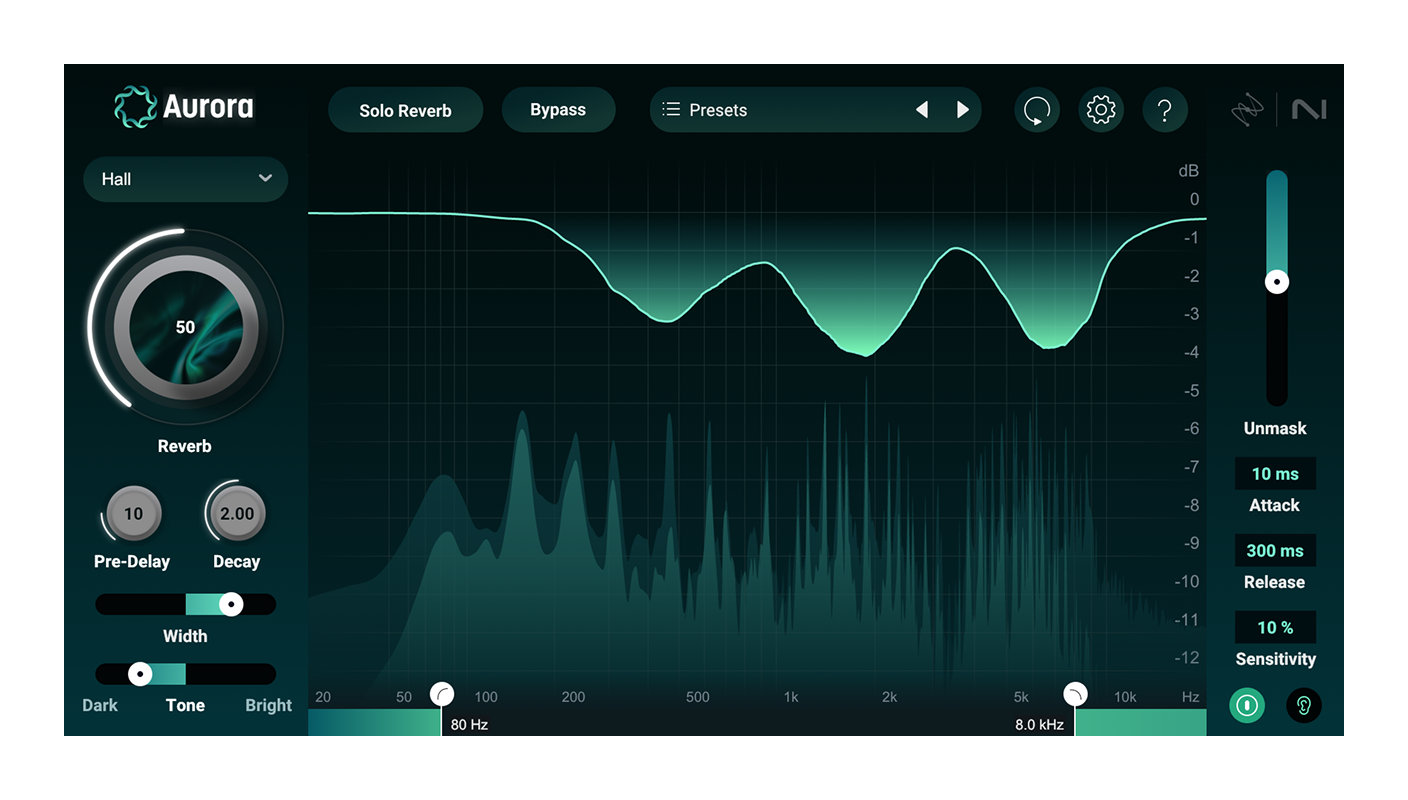Click the Reverb amount knob

(185, 327)
